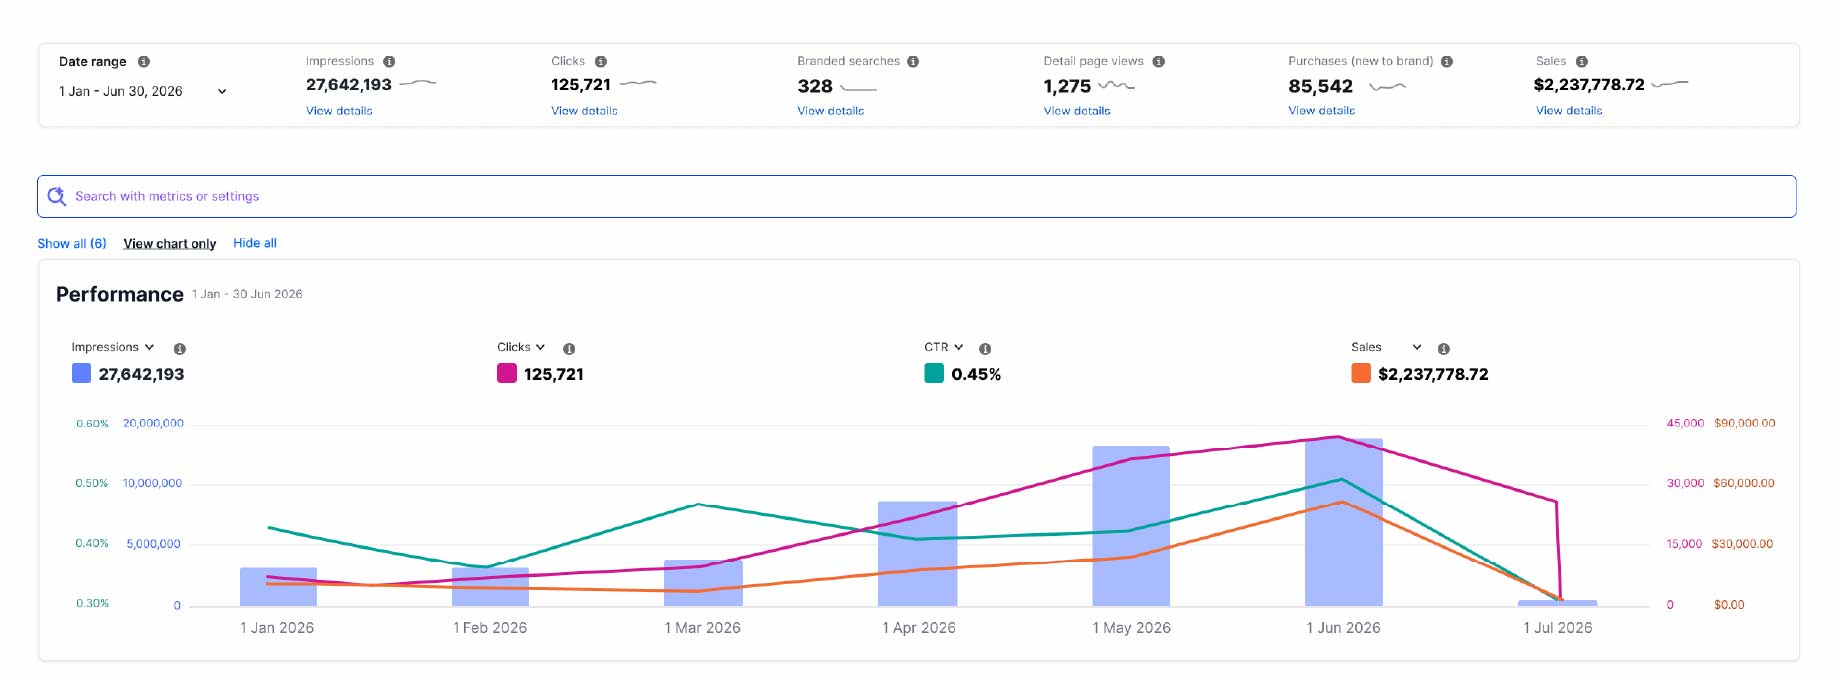Screen dimensions: 1839x675
Task: Click info icon next to chart CTR selector
Action: tap(985, 349)
